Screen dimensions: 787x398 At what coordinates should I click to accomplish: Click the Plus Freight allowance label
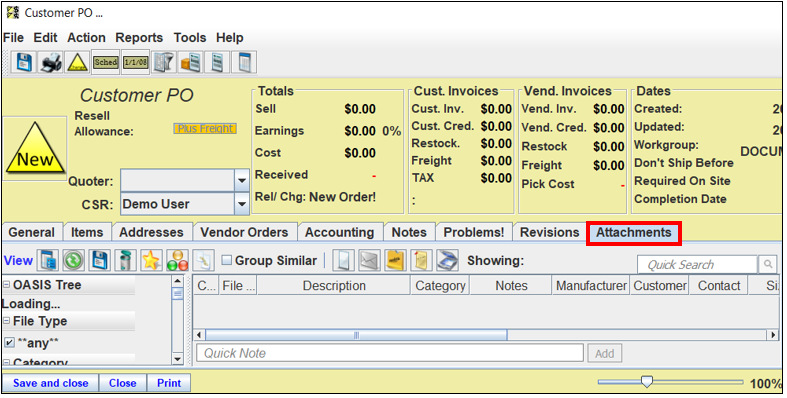pos(205,128)
